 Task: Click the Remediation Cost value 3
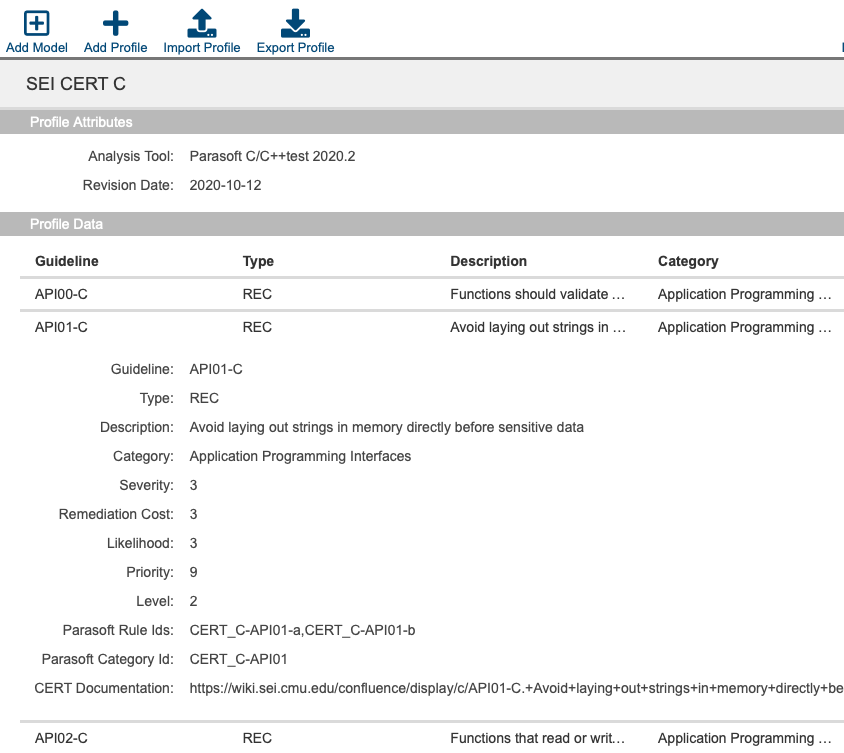pyautogui.click(x=193, y=515)
